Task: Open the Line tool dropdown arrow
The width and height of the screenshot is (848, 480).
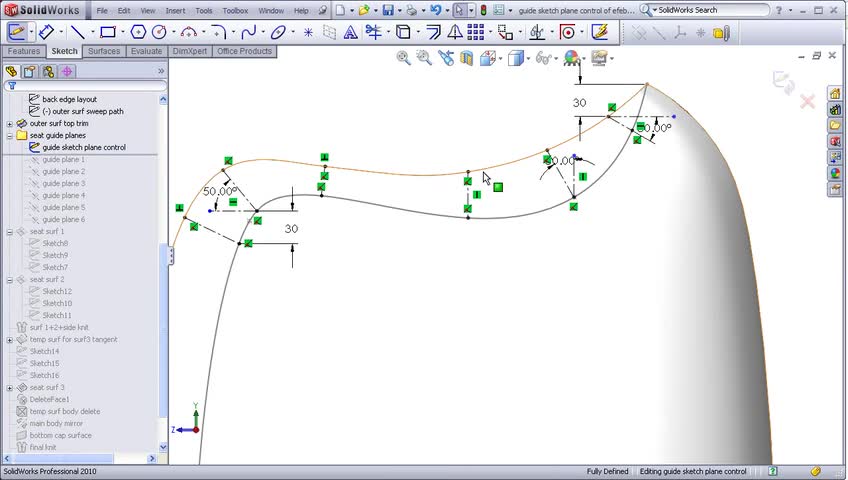Action: (x=92, y=32)
